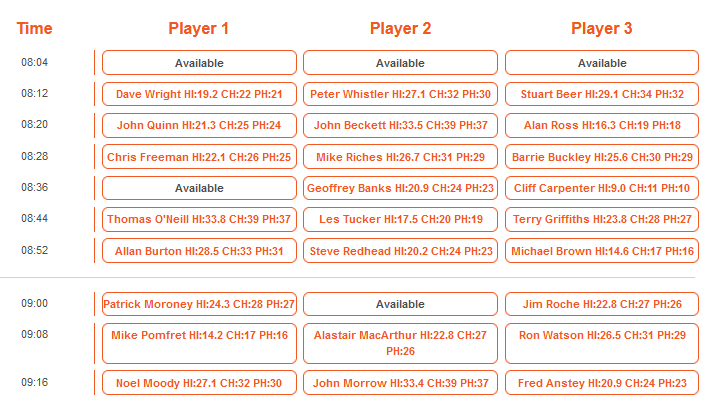Image resolution: width=724 pixels, height=404 pixels.
Task: Open Barrie Buckley's booking entry
Action: click(602, 157)
